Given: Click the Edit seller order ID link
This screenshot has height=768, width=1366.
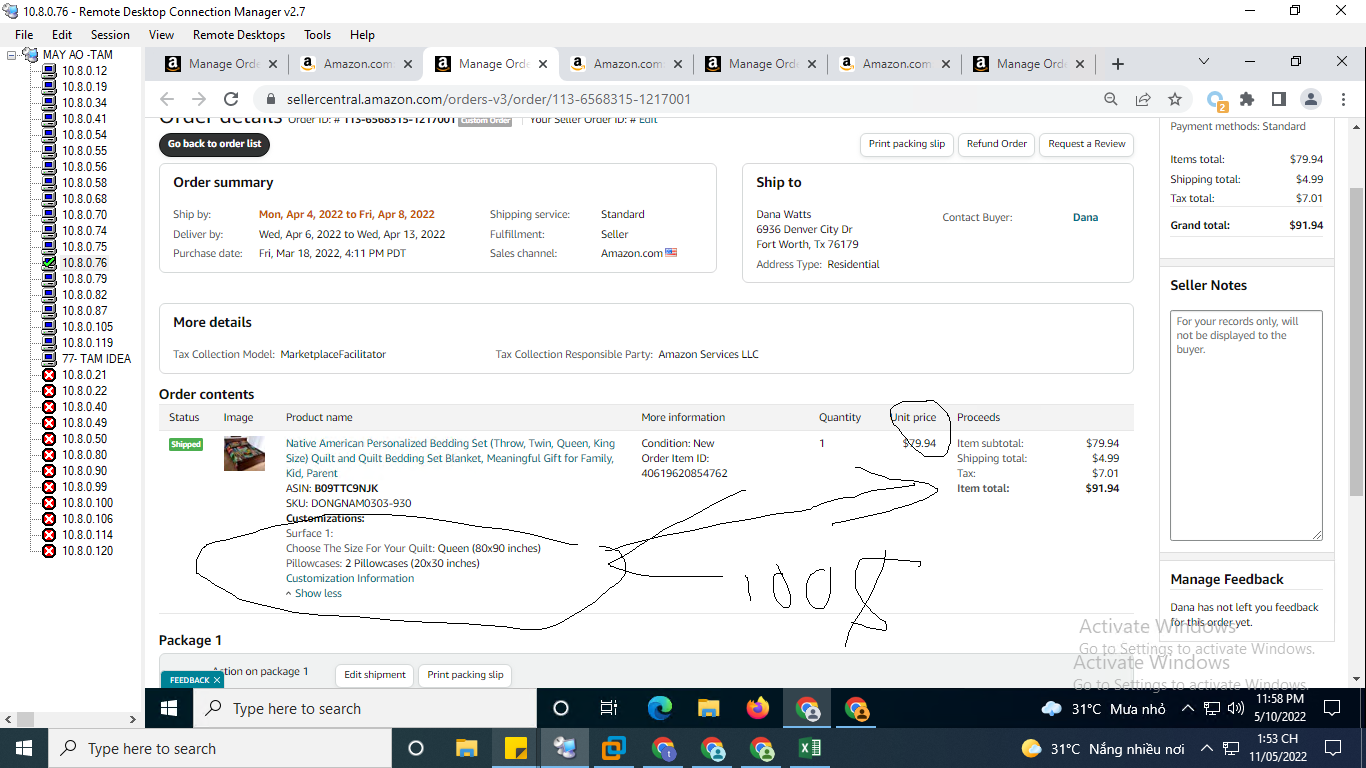Looking at the screenshot, I should (x=648, y=120).
